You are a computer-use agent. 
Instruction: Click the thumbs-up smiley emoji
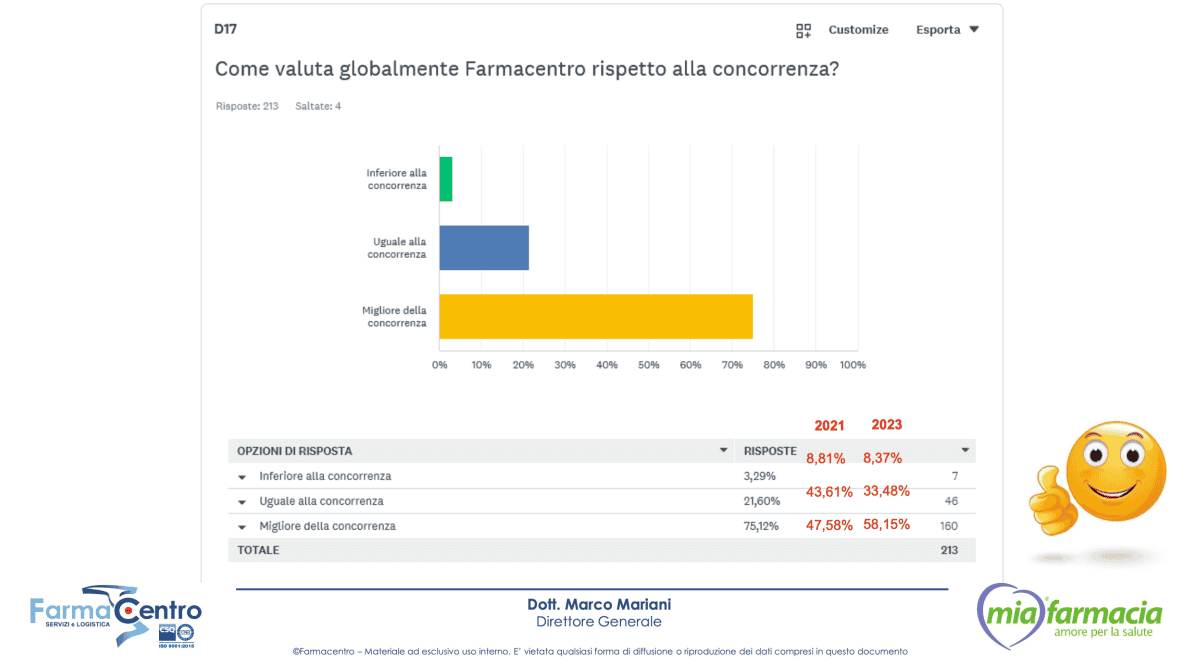click(x=1100, y=480)
